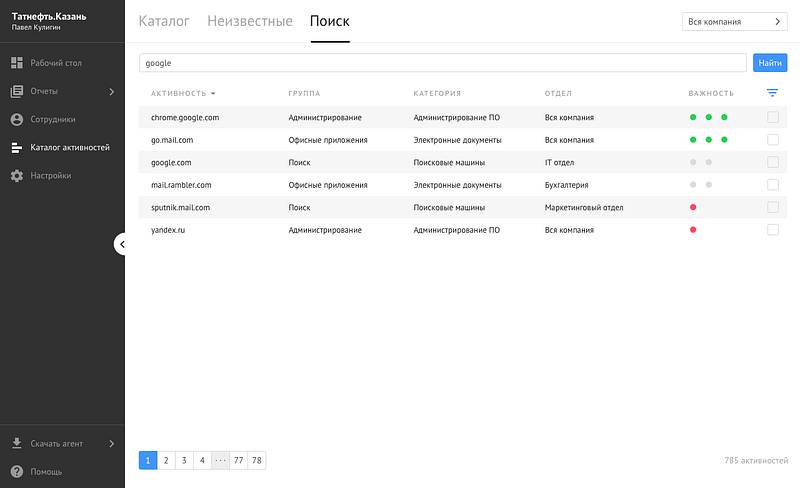Check the mail.rambler.com row checkbox

[x=773, y=184]
